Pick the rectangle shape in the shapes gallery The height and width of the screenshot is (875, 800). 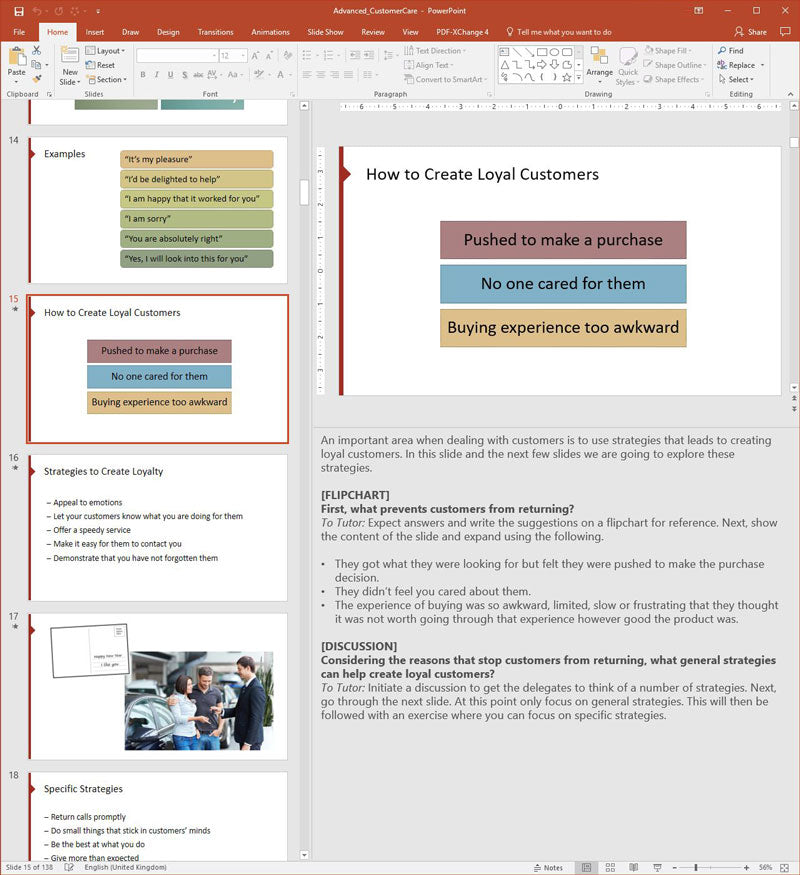pyautogui.click(x=542, y=52)
